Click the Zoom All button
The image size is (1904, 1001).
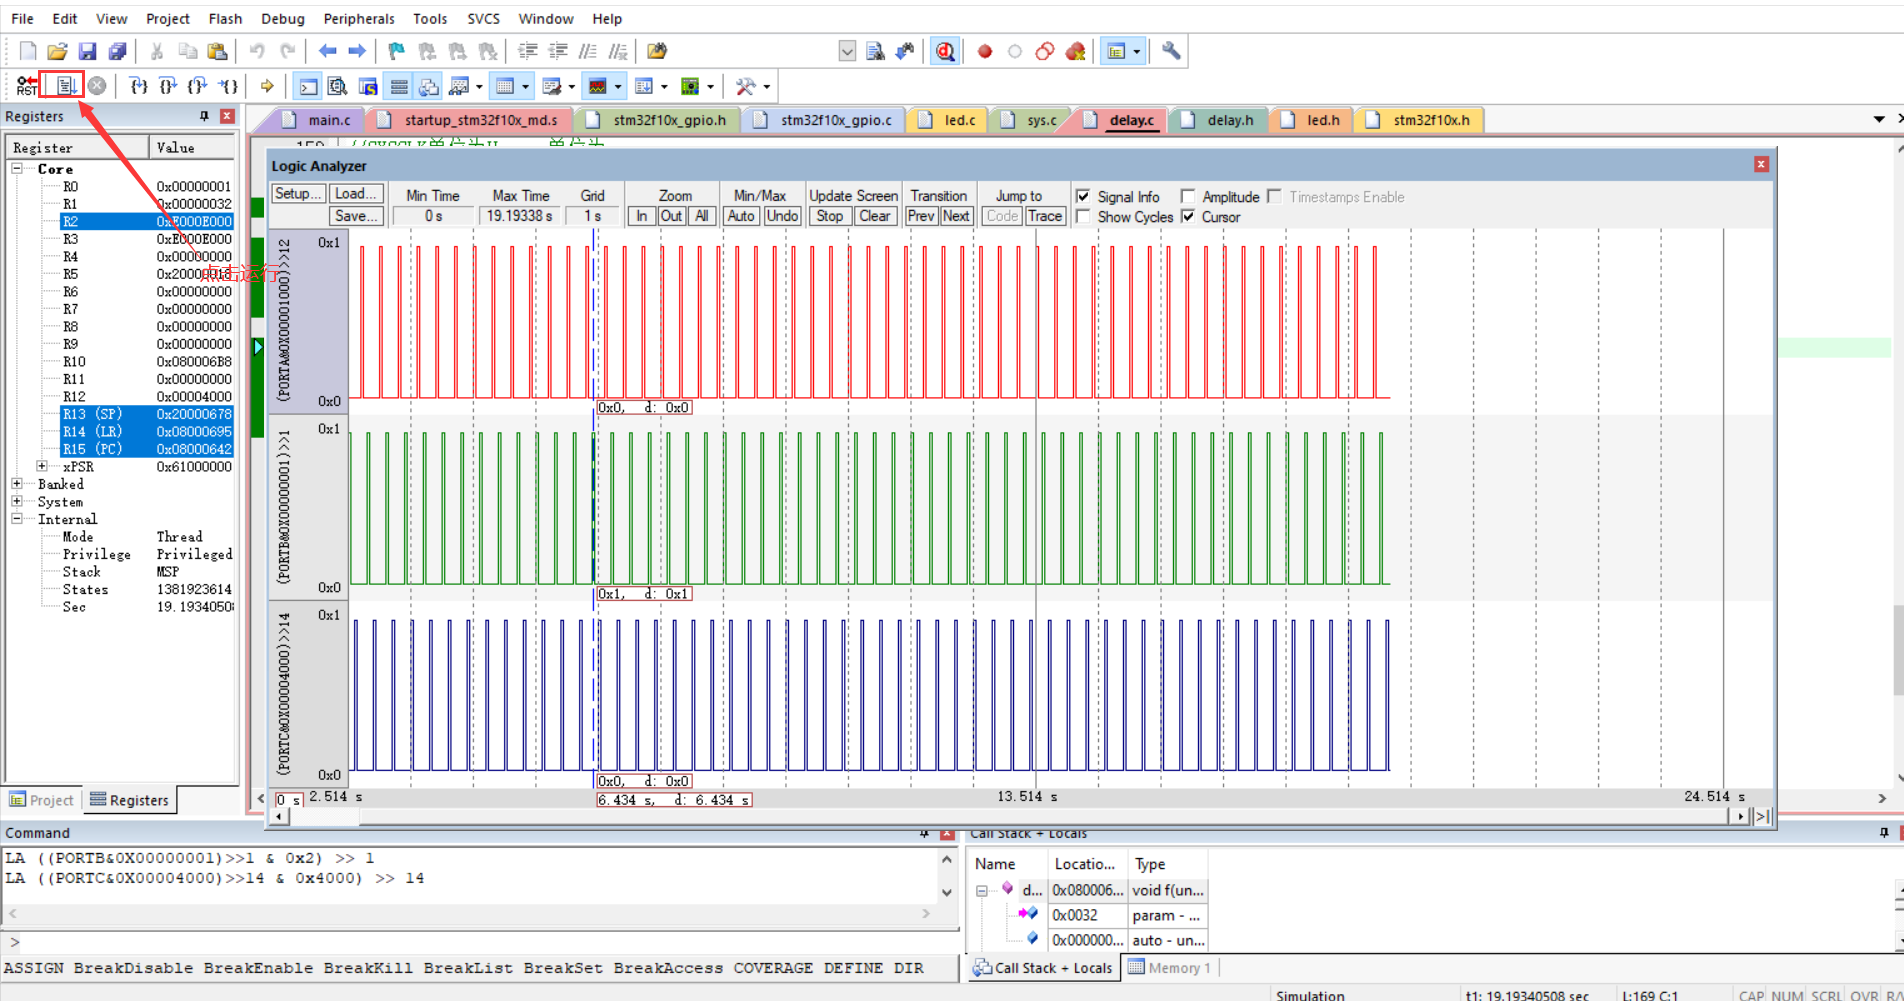click(702, 216)
